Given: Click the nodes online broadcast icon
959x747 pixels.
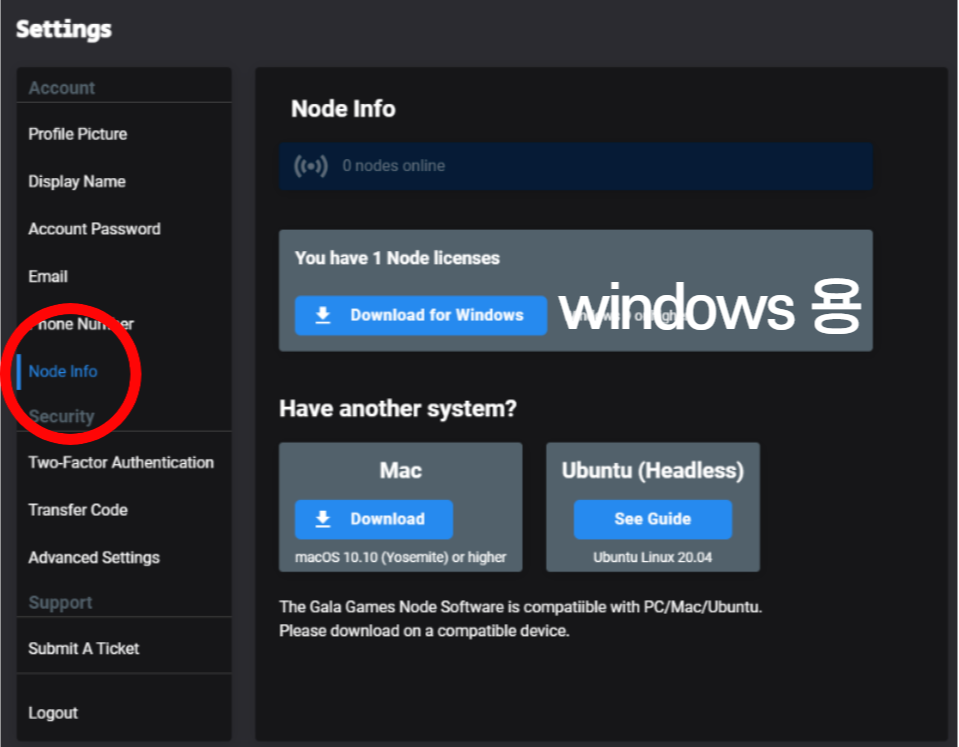Looking at the screenshot, I should click(x=311, y=166).
